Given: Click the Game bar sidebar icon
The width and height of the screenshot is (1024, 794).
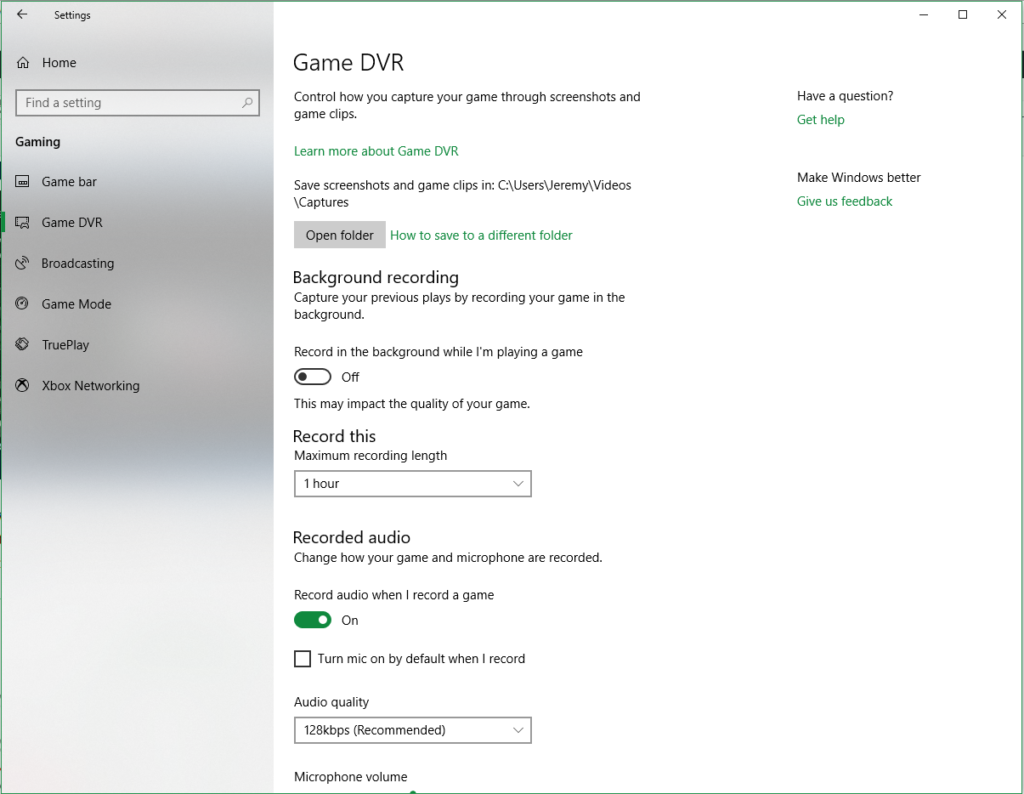Looking at the screenshot, I should click(22, 182).
